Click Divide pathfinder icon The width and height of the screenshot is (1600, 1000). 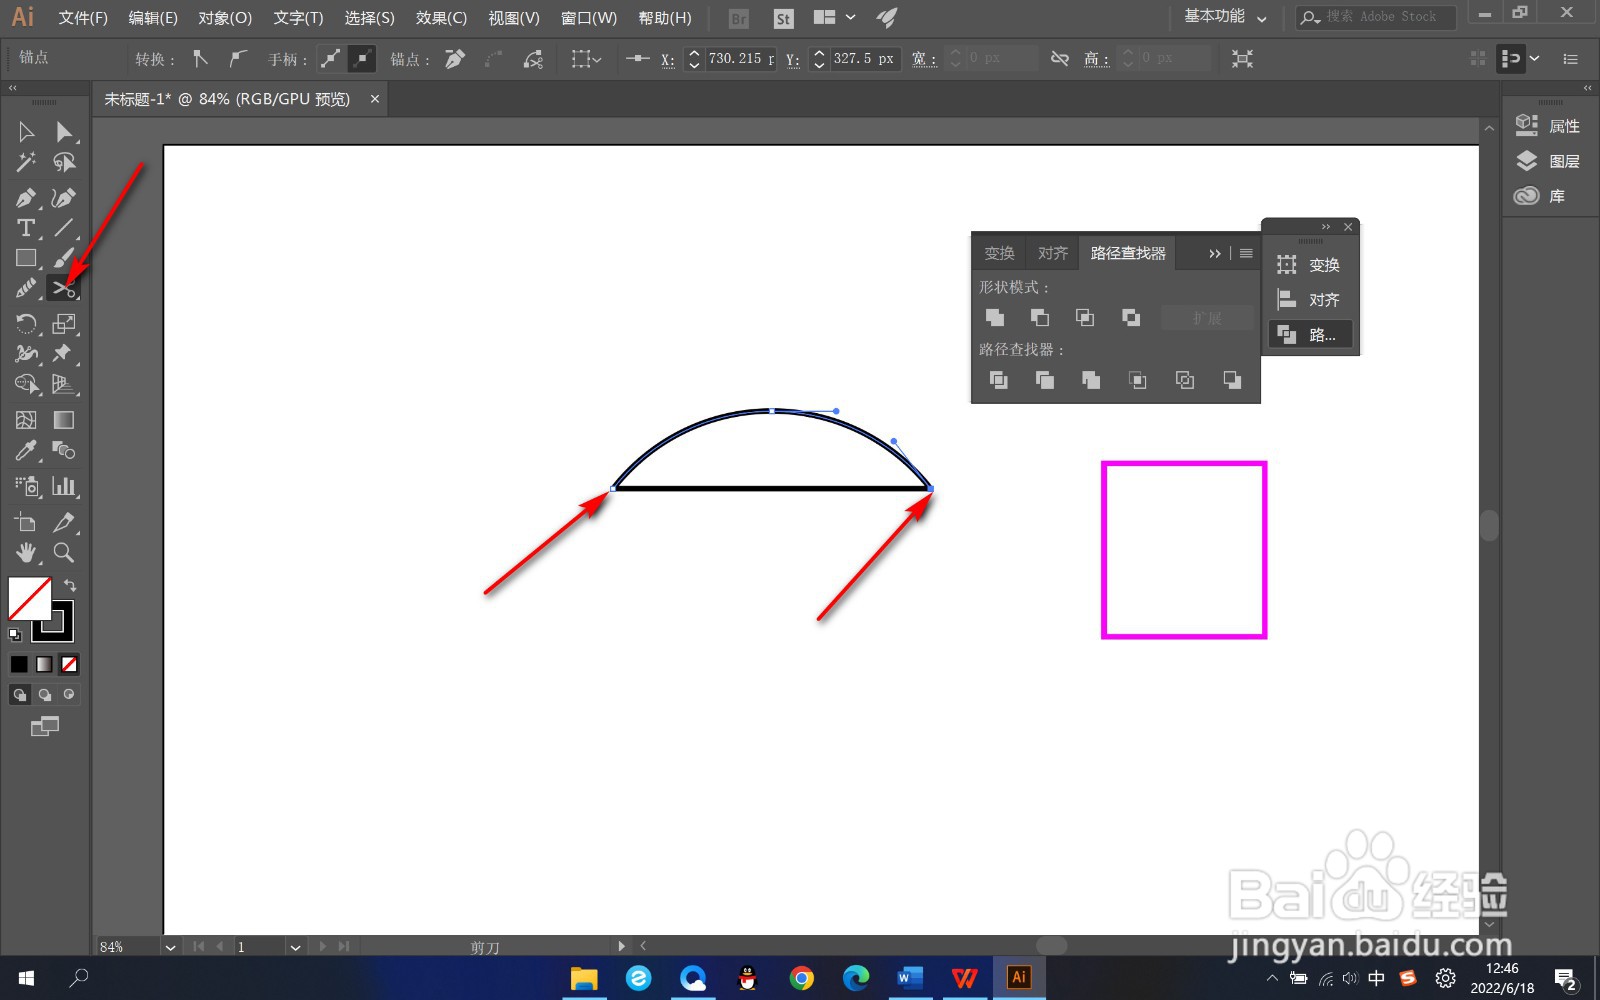[998, 380]
